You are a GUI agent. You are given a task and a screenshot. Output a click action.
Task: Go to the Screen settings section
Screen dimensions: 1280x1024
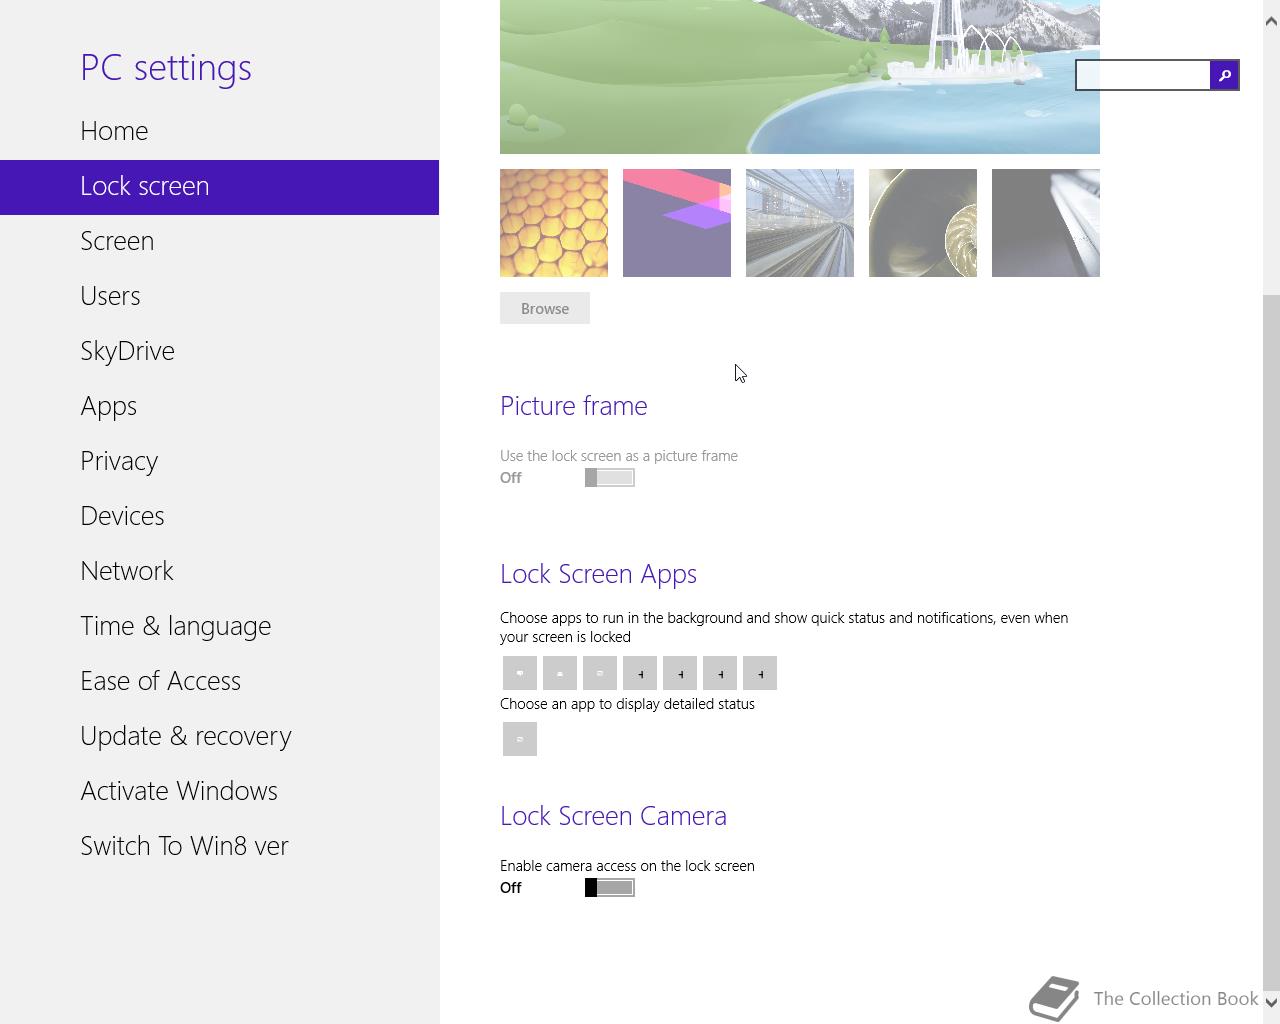[117, 241]
